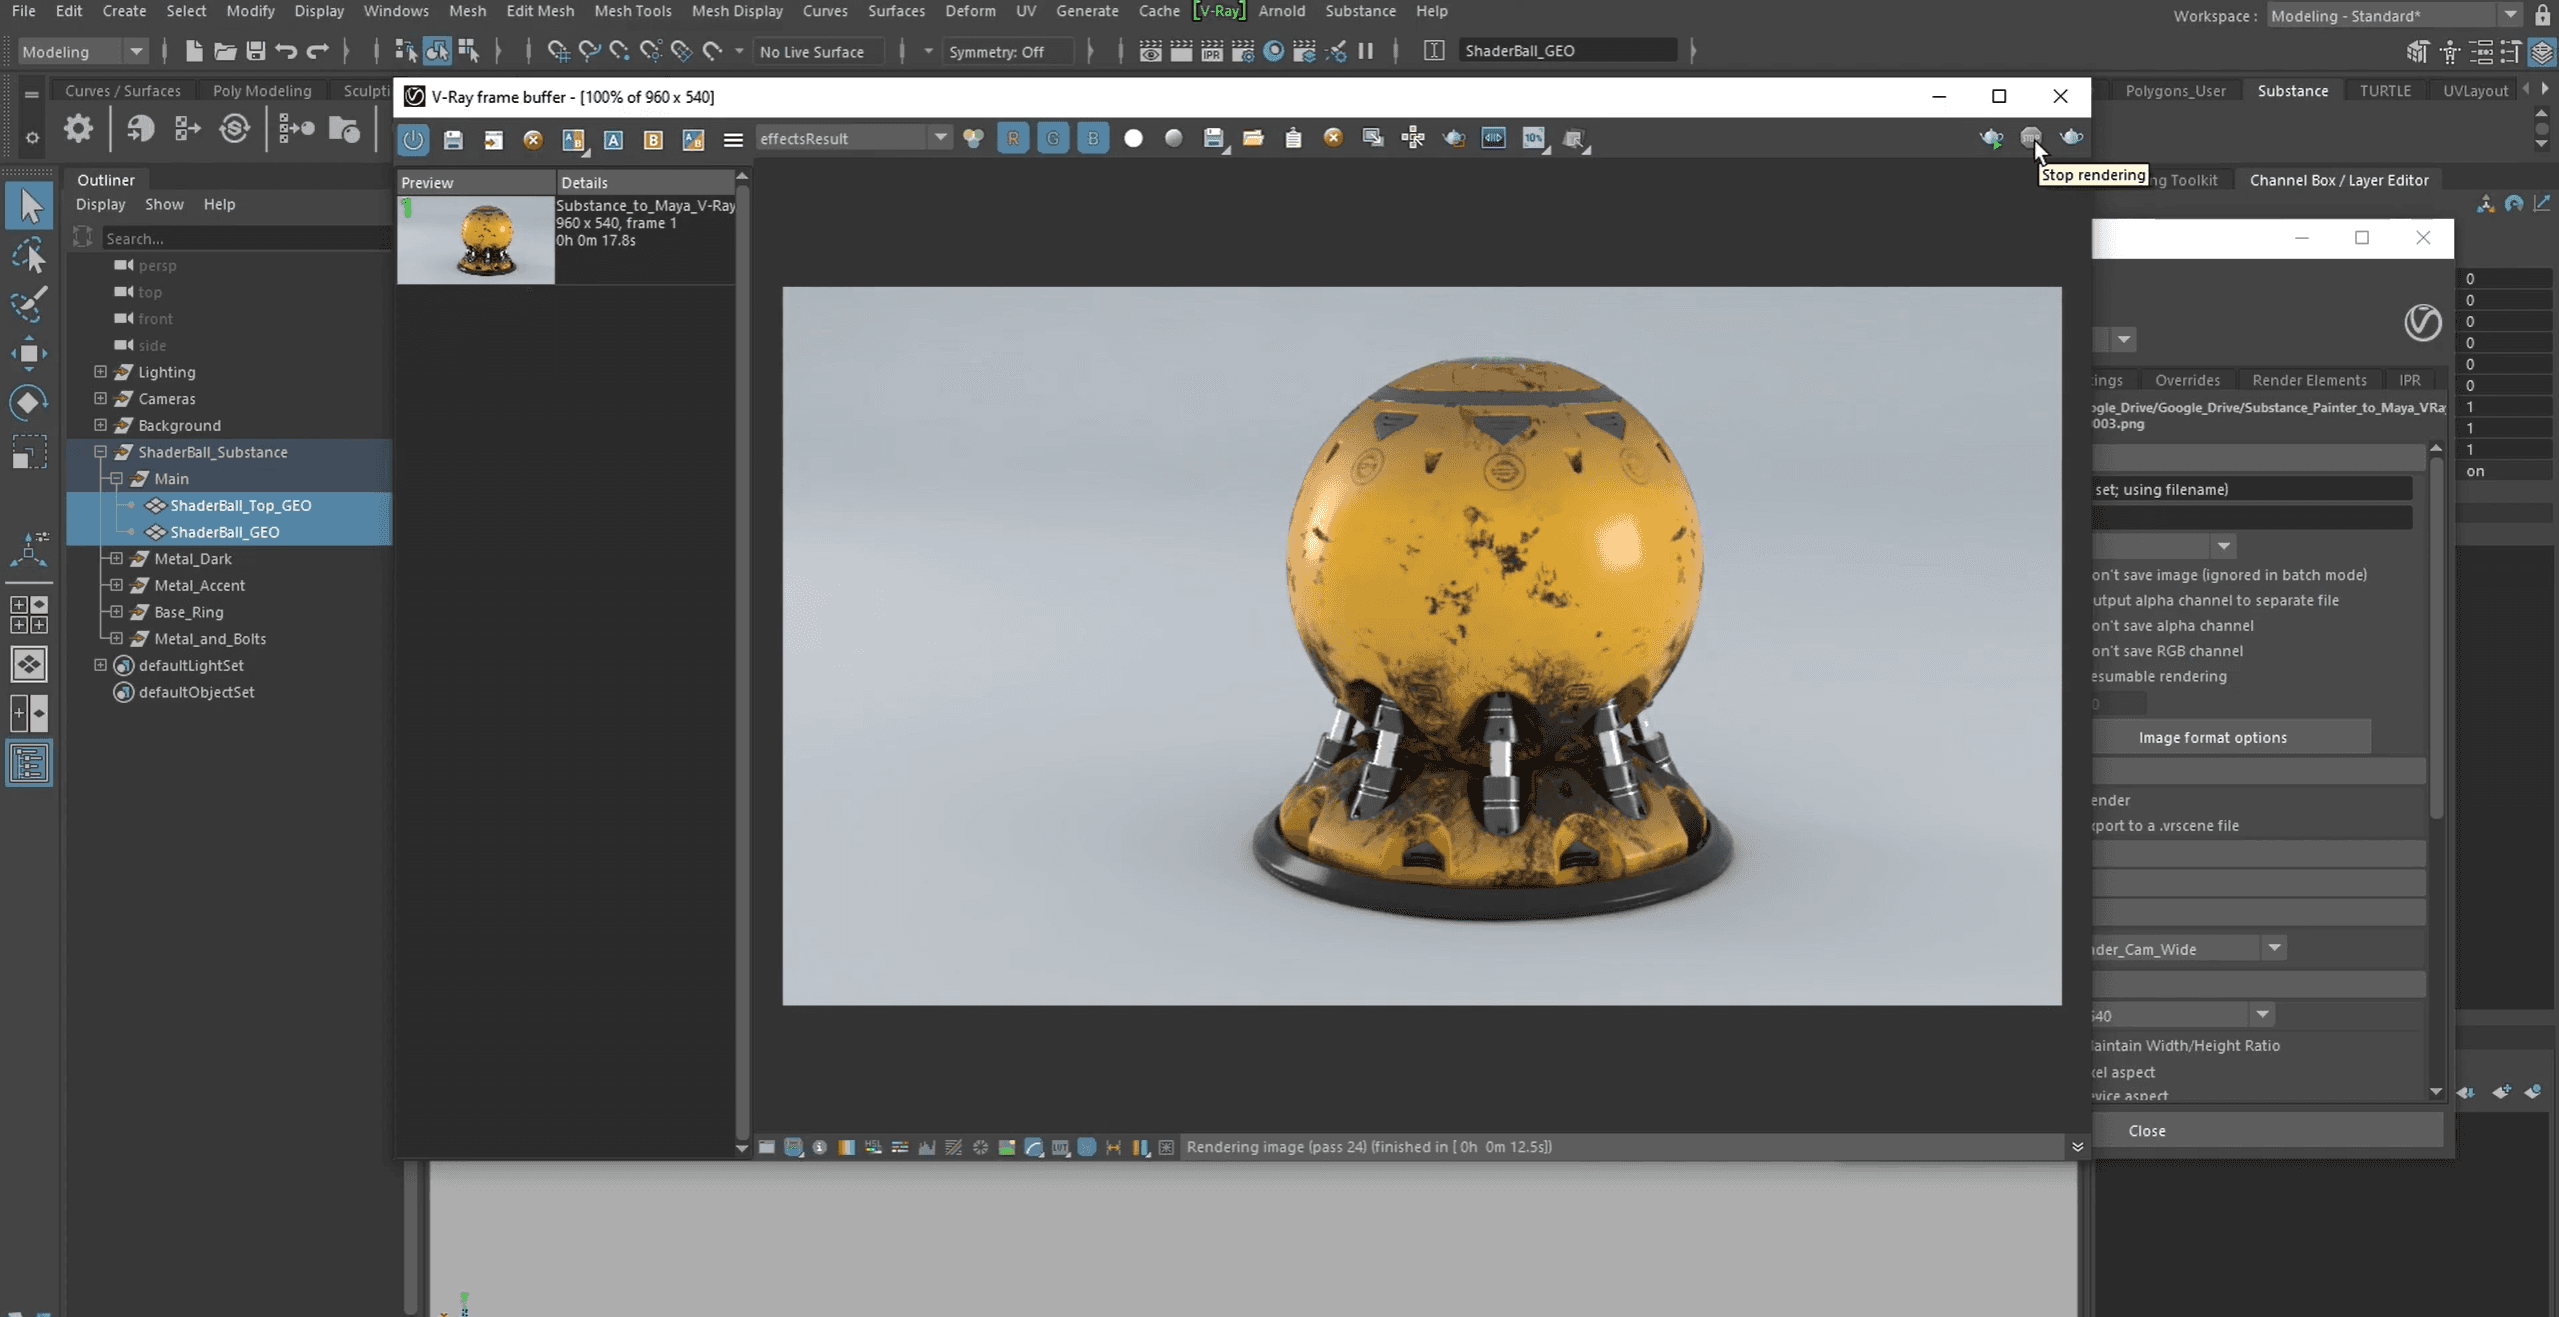
Task: Click set A history compare icon
Action: tap(613, 139)
